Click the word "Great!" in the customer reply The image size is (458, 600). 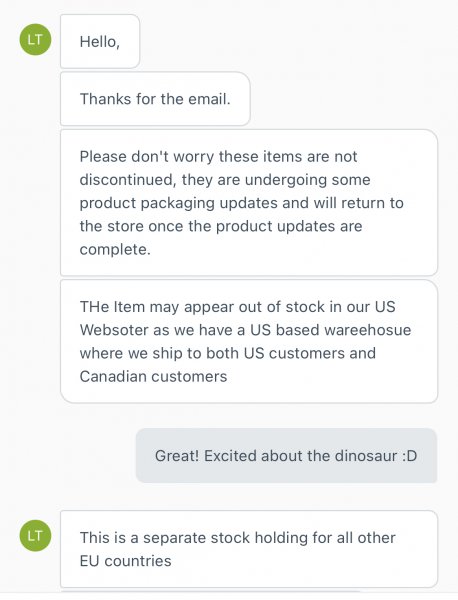(177, 456)
